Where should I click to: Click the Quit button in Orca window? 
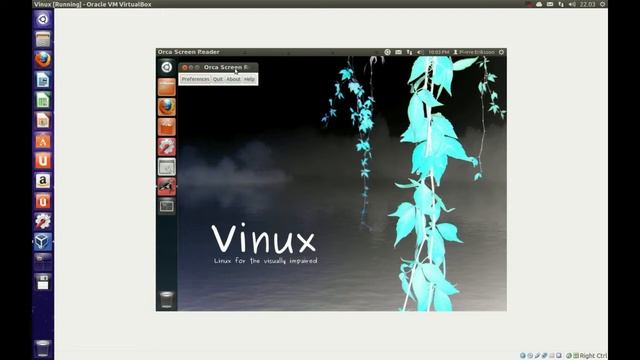218,79
